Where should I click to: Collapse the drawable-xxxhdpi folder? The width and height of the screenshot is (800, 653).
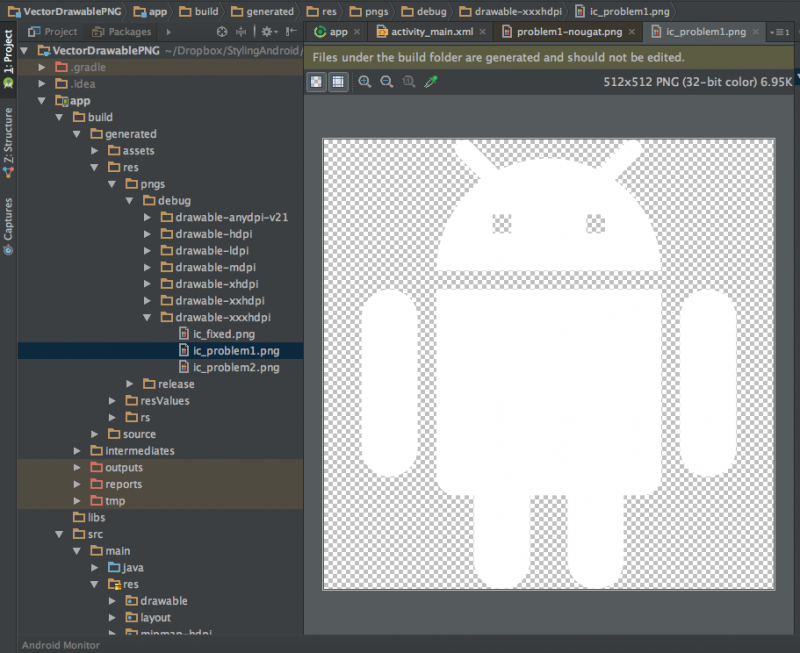coord(147,318)
